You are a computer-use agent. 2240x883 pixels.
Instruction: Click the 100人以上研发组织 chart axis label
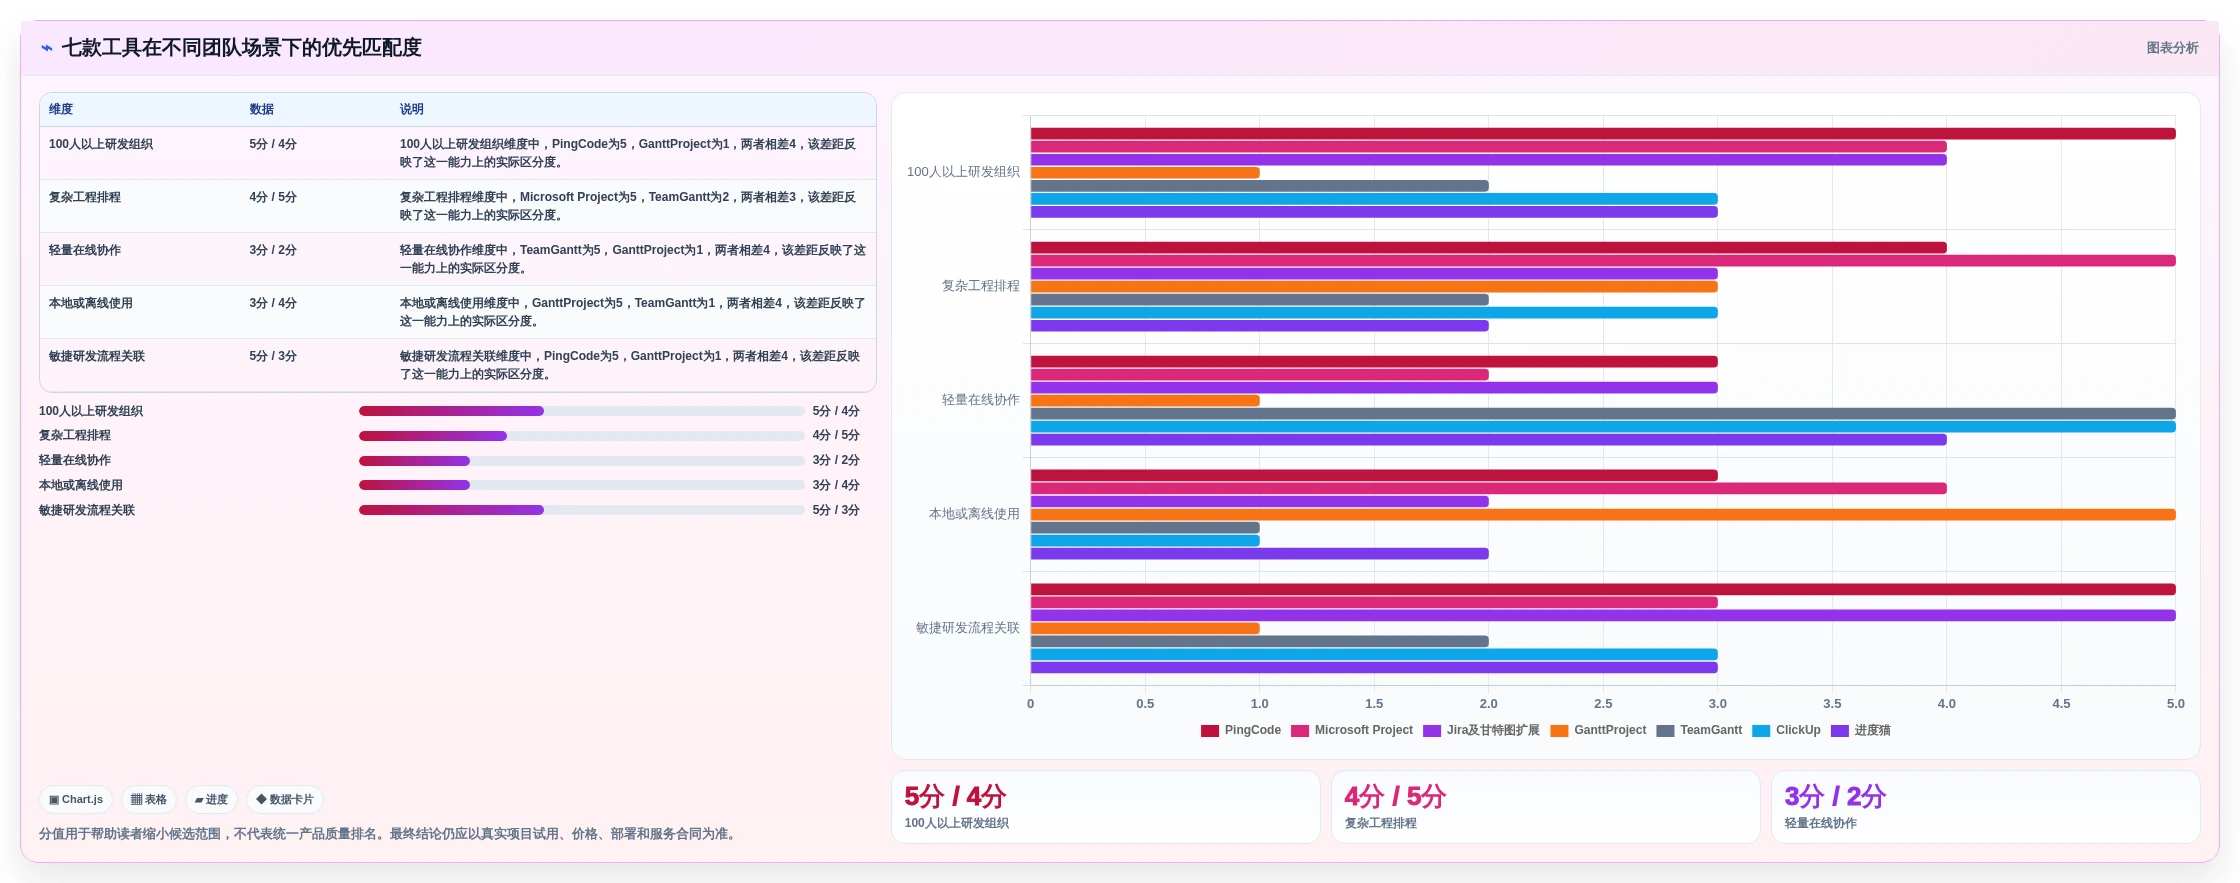tap(963, 172)
